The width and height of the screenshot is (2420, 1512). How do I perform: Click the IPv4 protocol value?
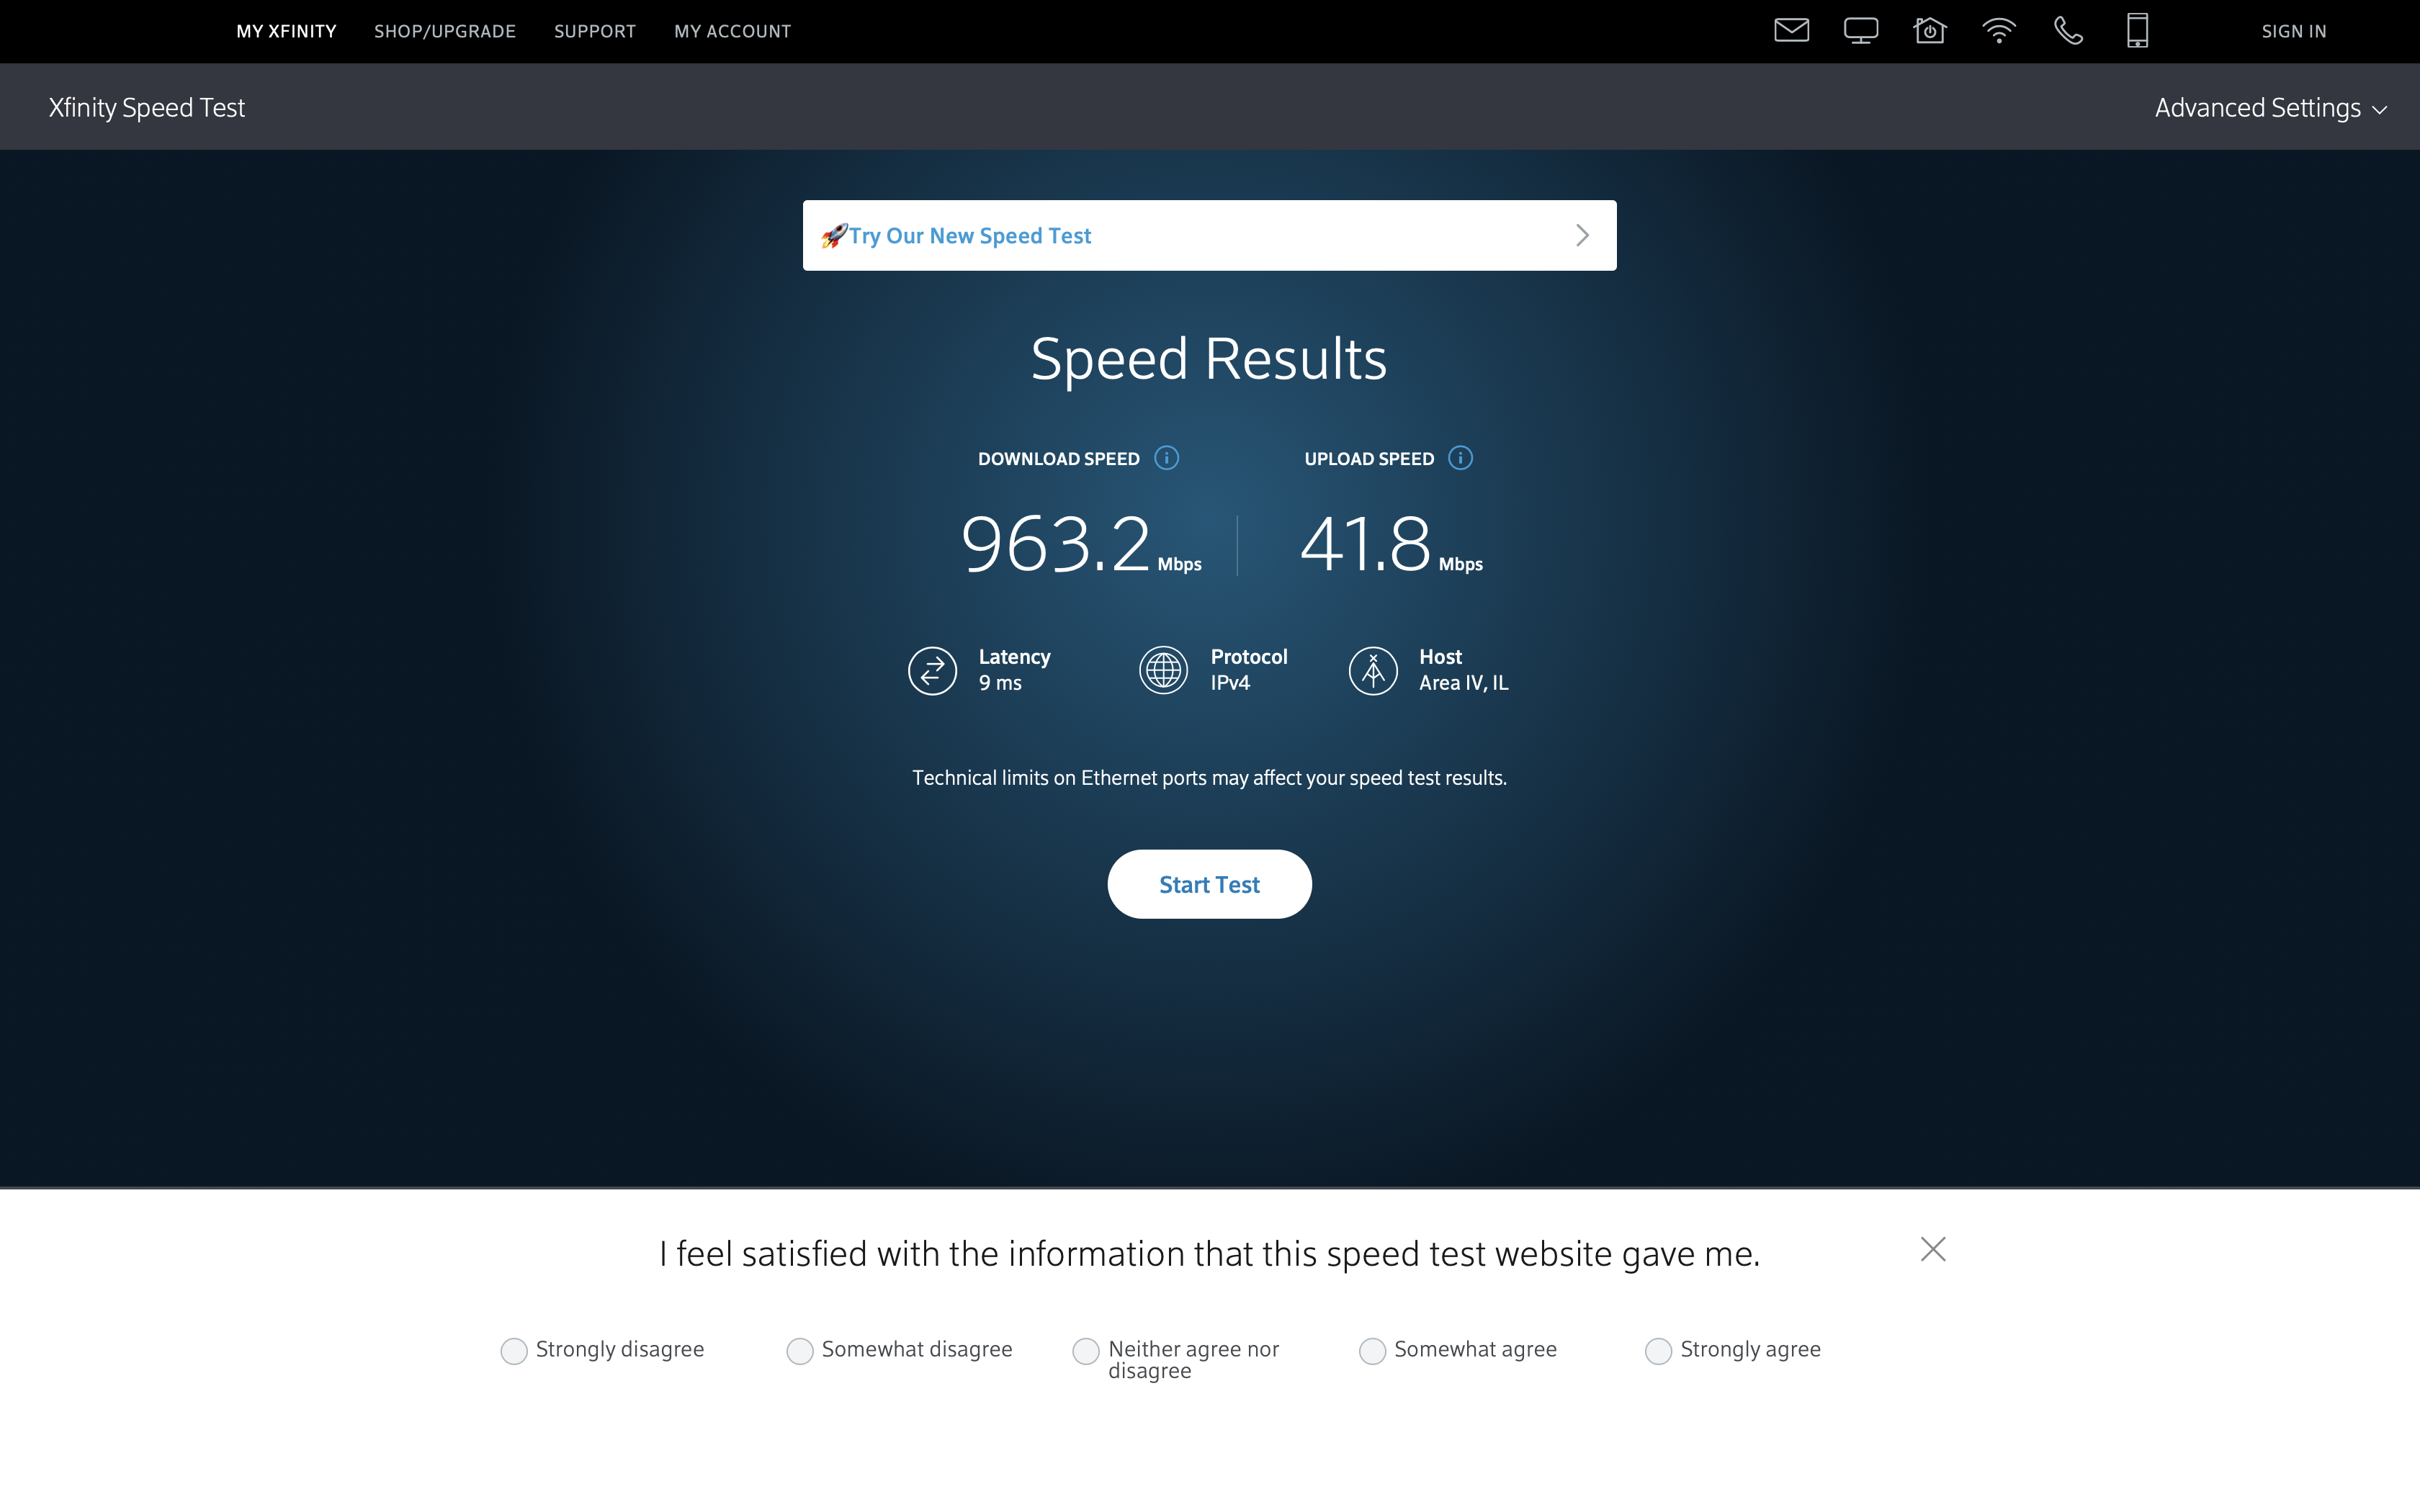coord(1230,683)
